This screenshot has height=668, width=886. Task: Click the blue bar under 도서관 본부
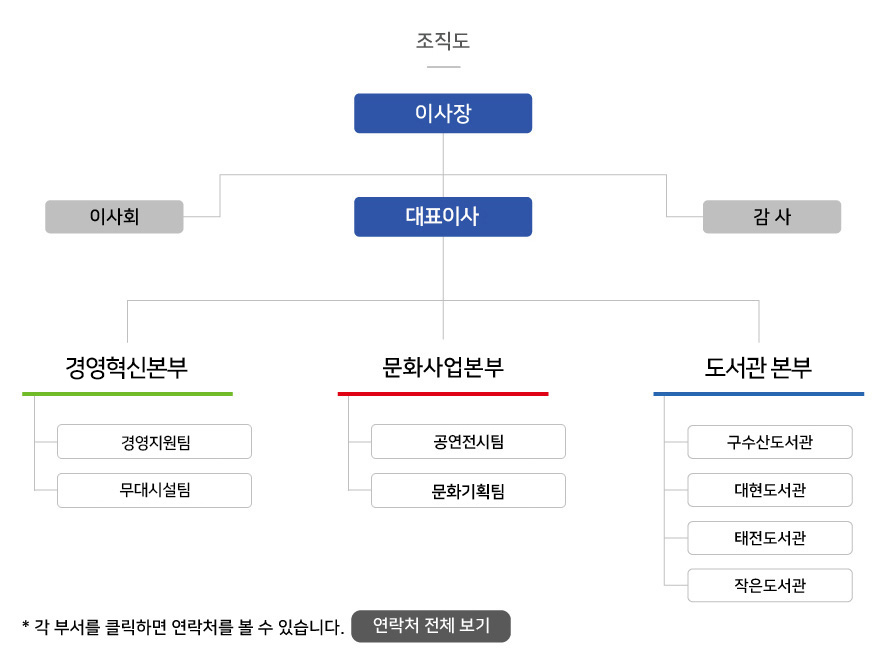click(758, 394)
